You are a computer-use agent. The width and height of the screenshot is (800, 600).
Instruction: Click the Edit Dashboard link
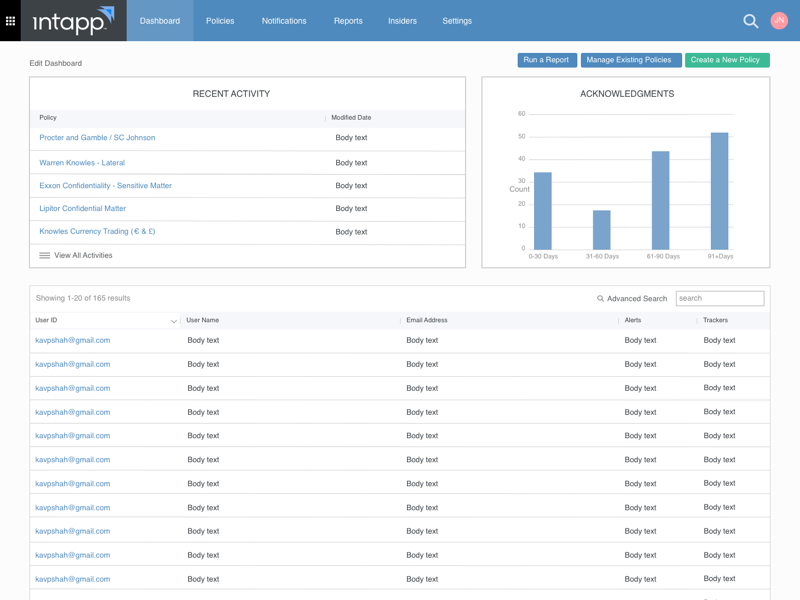[56, 63]
